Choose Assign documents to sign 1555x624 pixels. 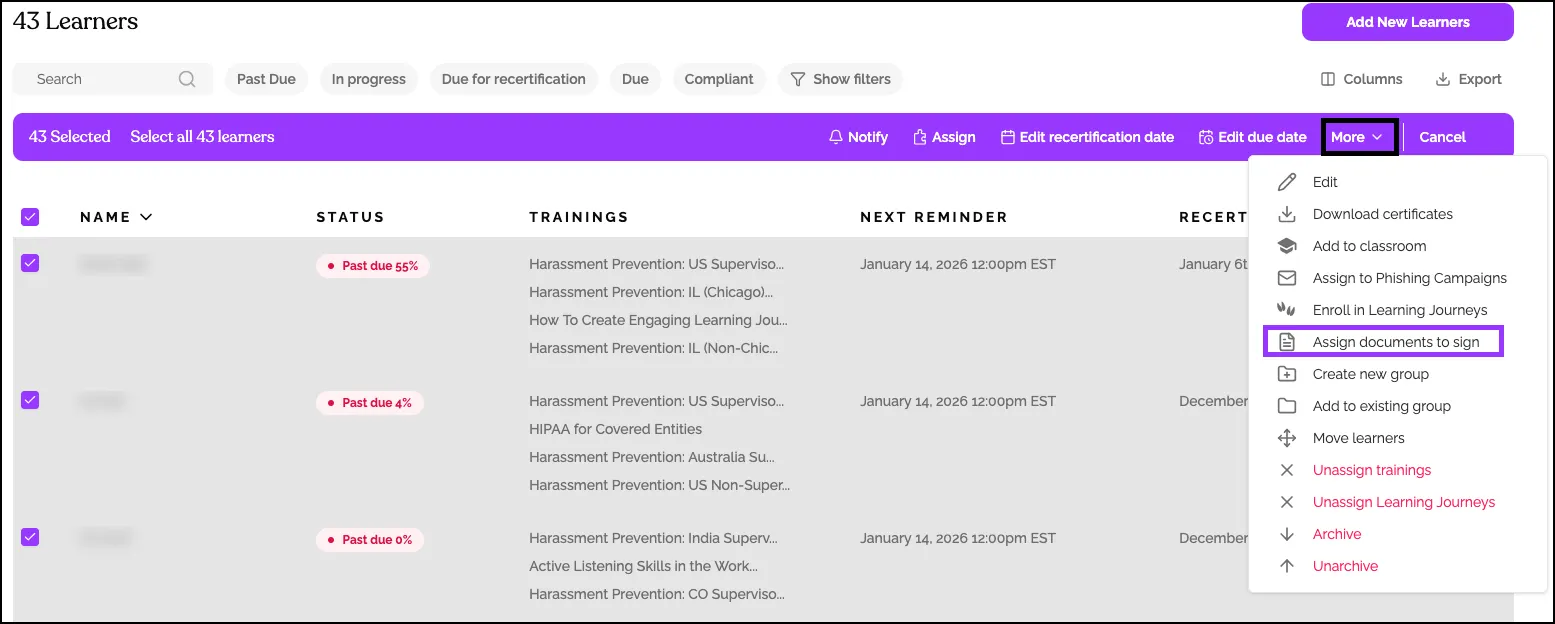click(1395, 342)
